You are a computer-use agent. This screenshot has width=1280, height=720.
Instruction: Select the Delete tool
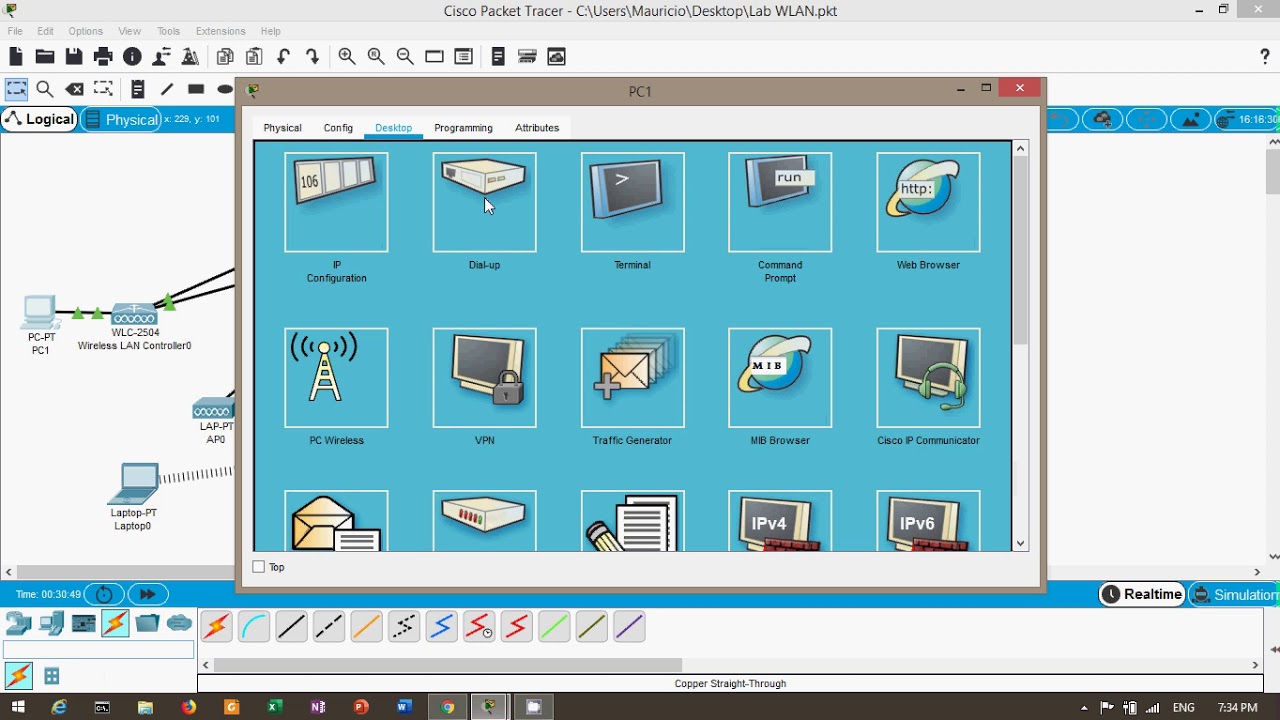74,89
